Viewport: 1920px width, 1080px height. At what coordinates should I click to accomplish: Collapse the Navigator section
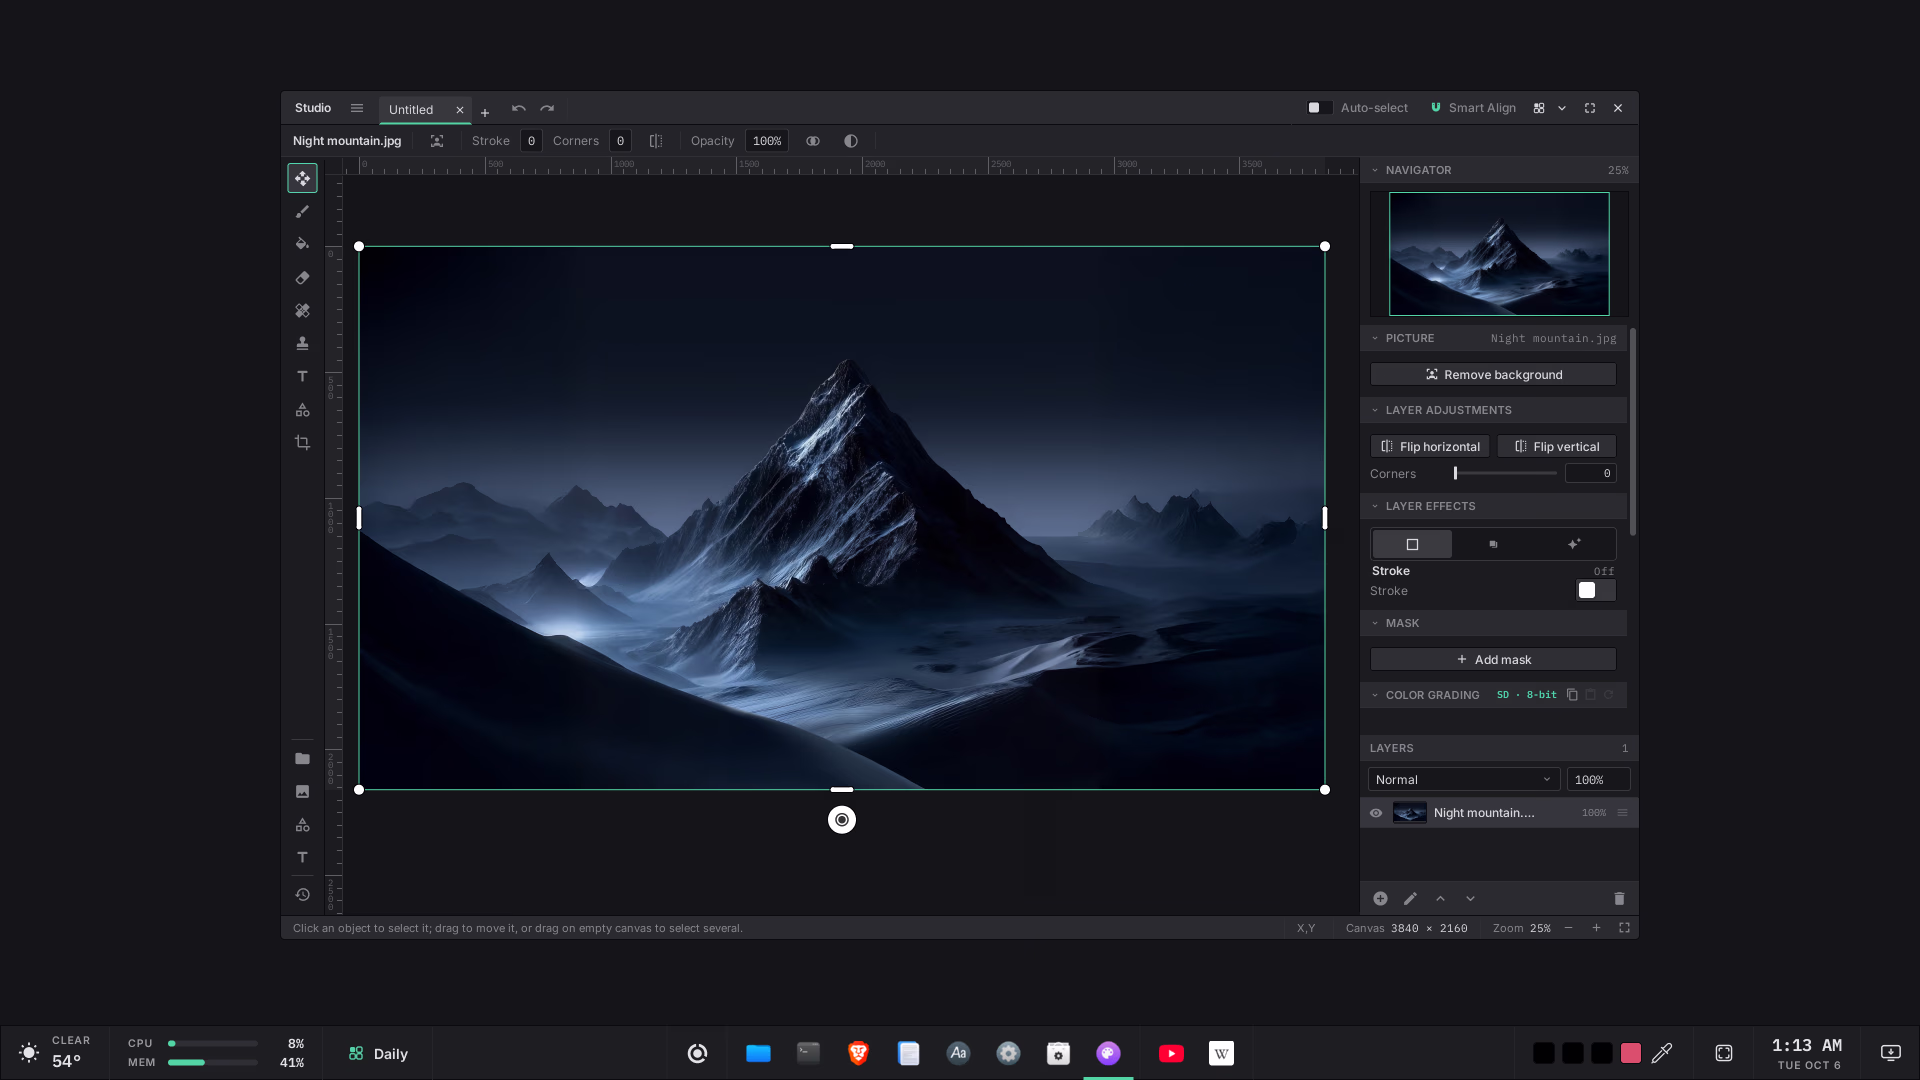(1375, 170)
